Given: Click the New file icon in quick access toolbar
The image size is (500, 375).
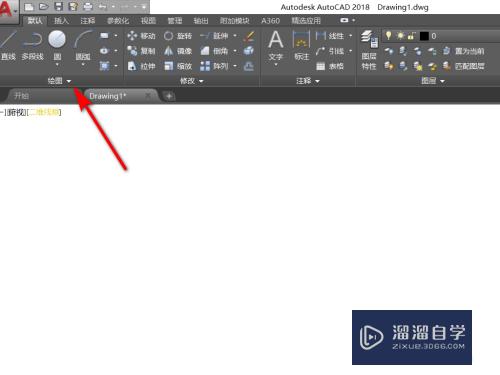Looking at the screenshot, I should (x=29, y=7).
